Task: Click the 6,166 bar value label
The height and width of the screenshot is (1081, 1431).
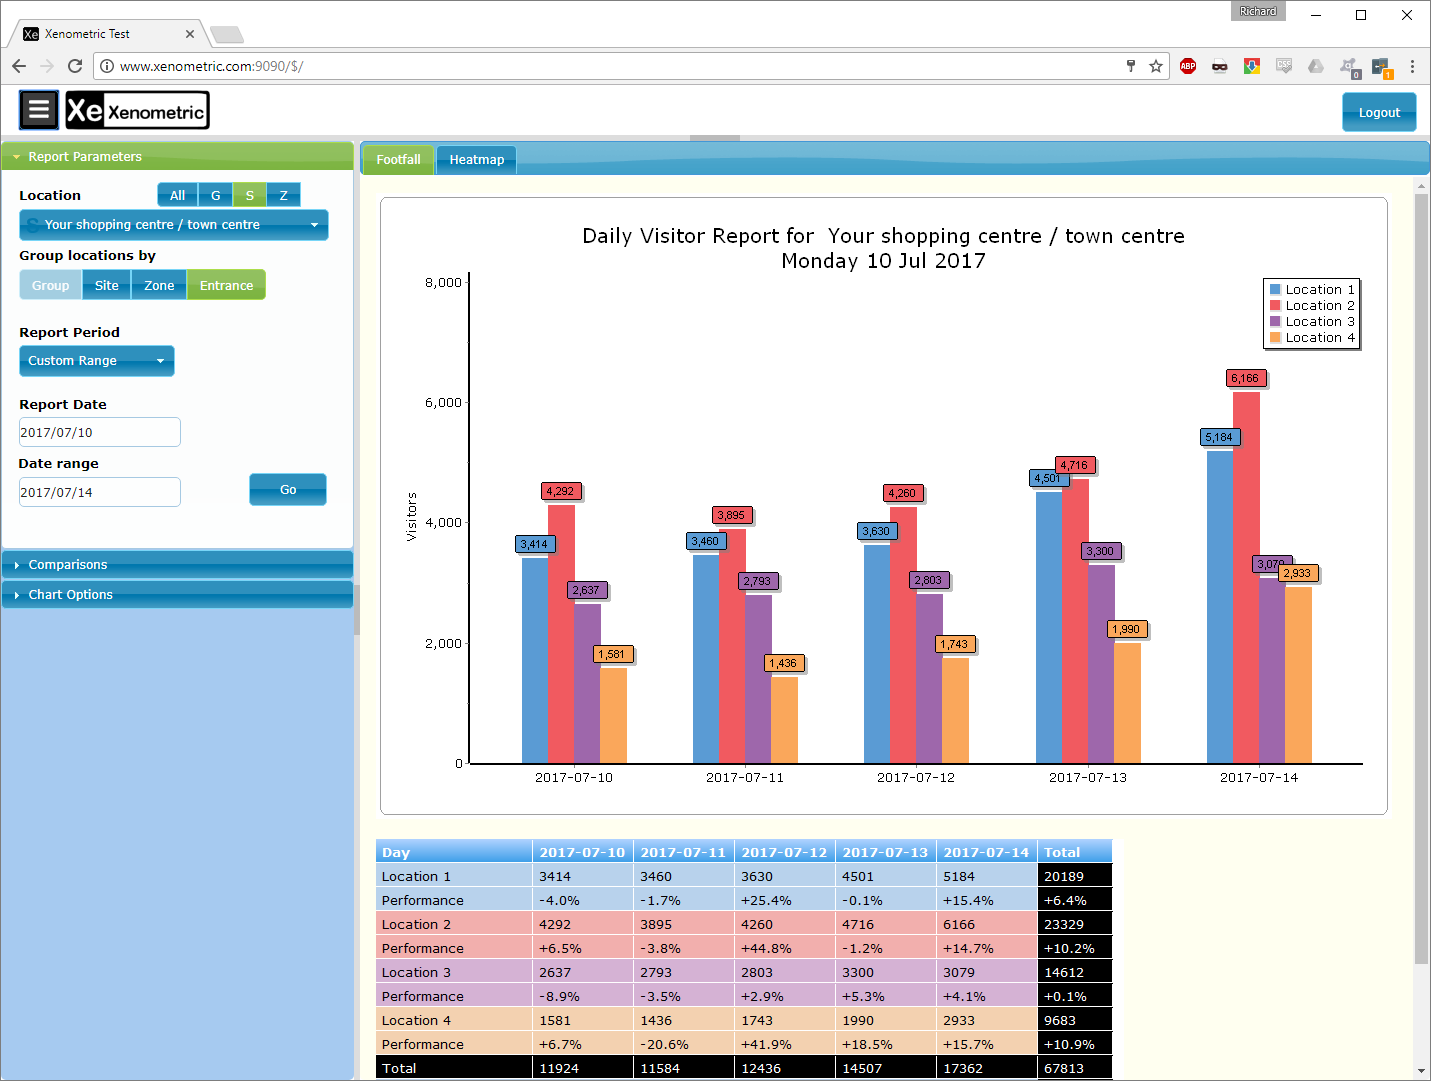Action: click(x=1246, y=378)
